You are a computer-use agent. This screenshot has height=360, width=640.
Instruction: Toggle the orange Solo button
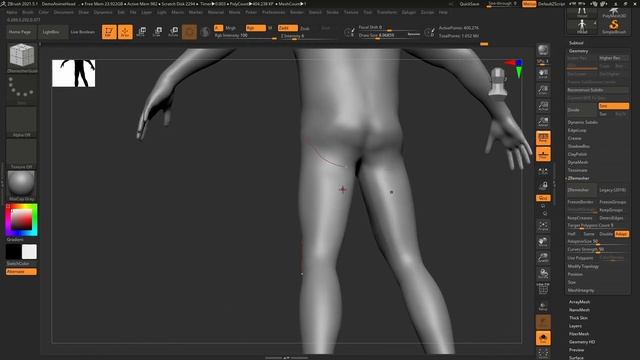(x=543, y=338)
